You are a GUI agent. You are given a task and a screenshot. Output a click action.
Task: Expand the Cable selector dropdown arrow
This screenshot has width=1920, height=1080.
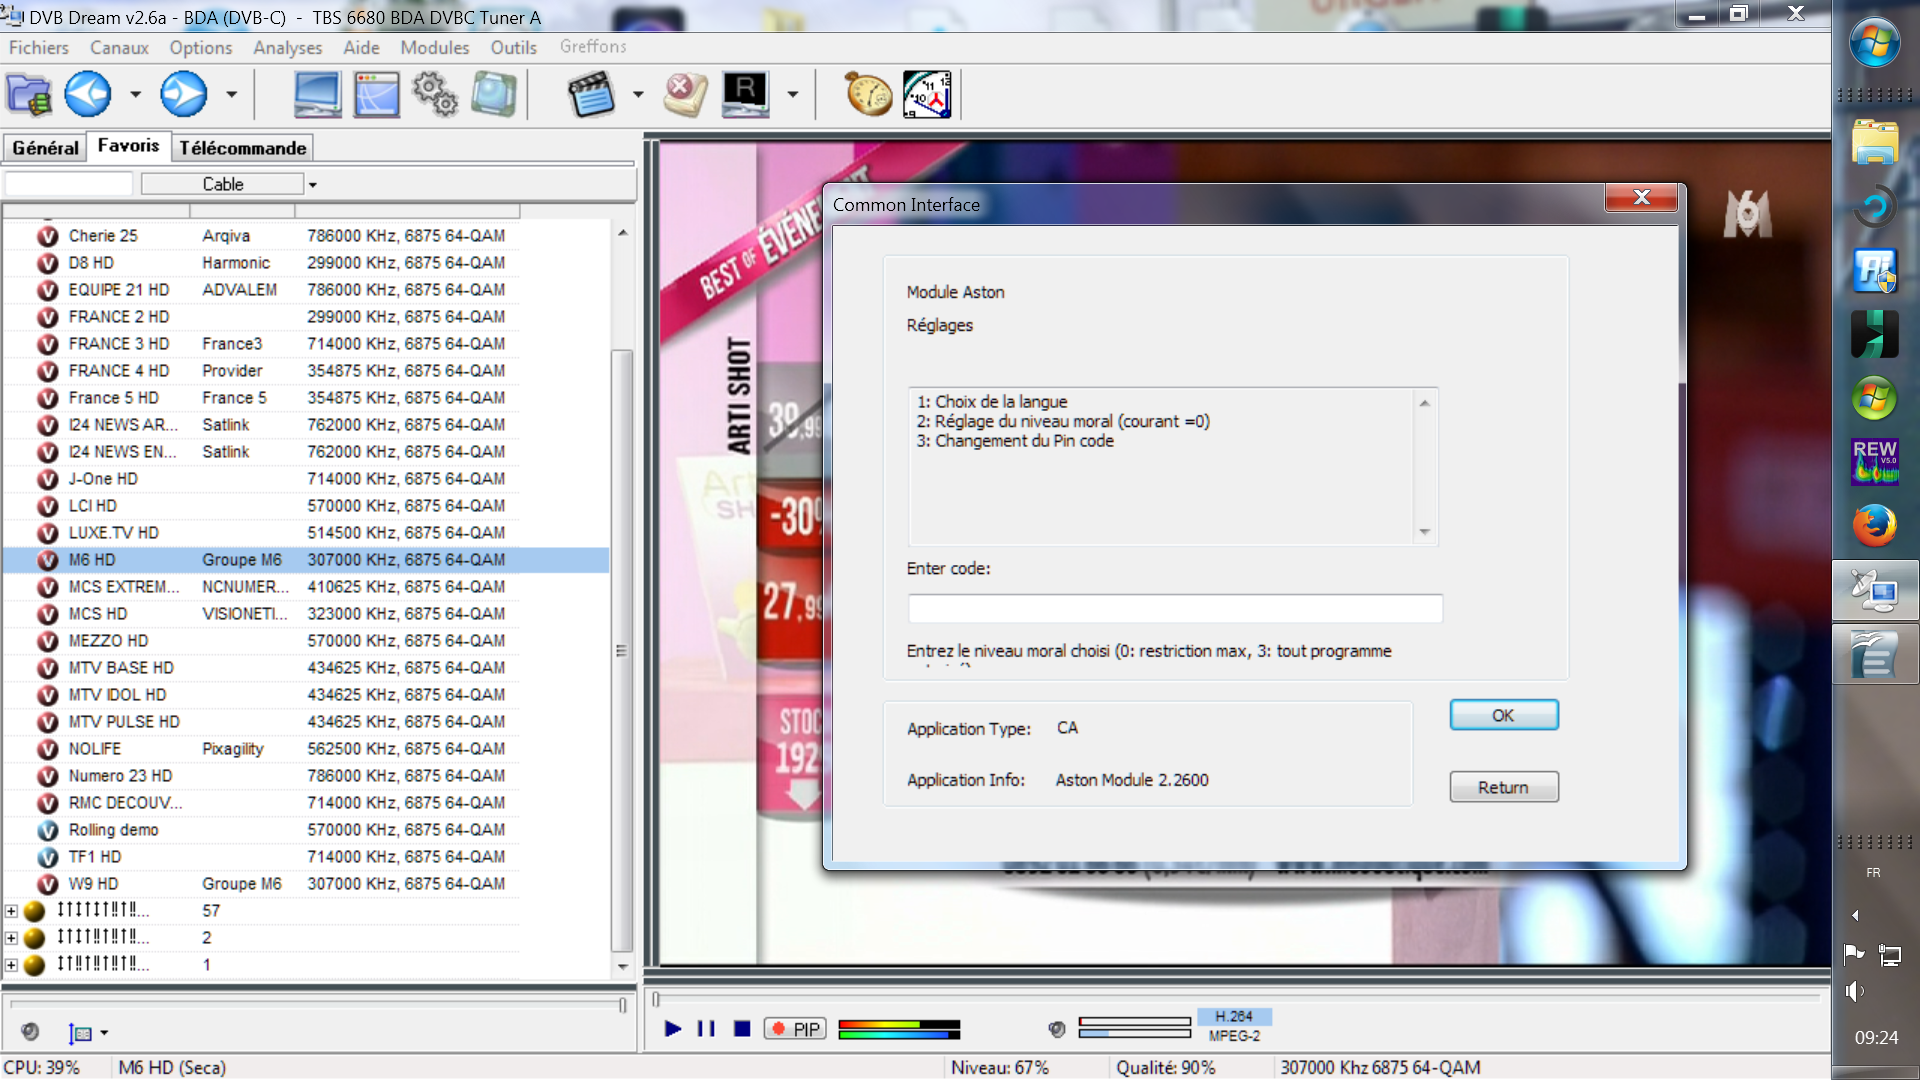(313, 185)
